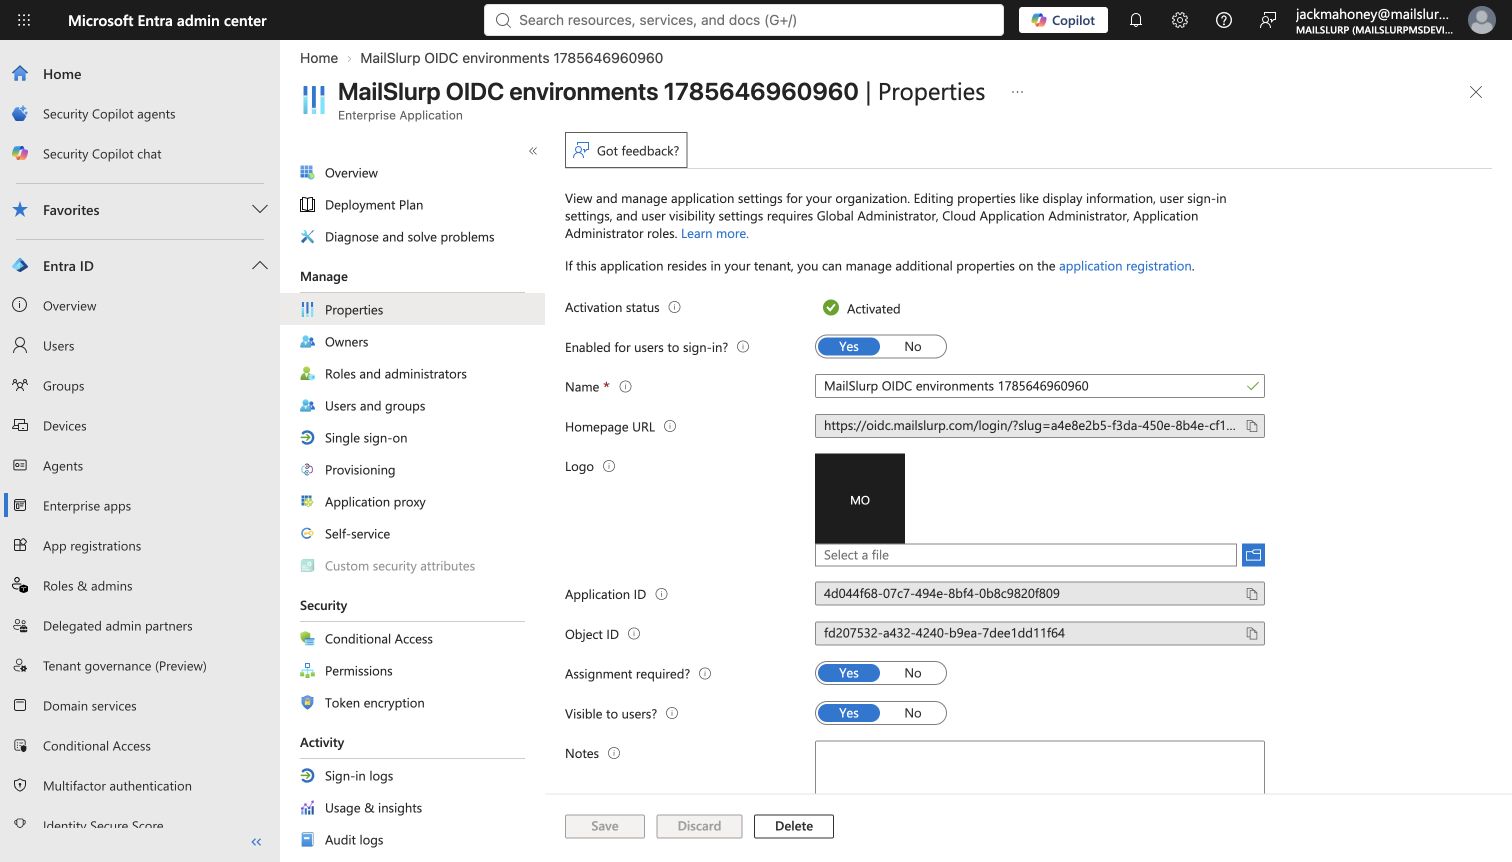Show info tooltip next to Name
This screenshot has height=862, width=1512.
click(625, 387)
